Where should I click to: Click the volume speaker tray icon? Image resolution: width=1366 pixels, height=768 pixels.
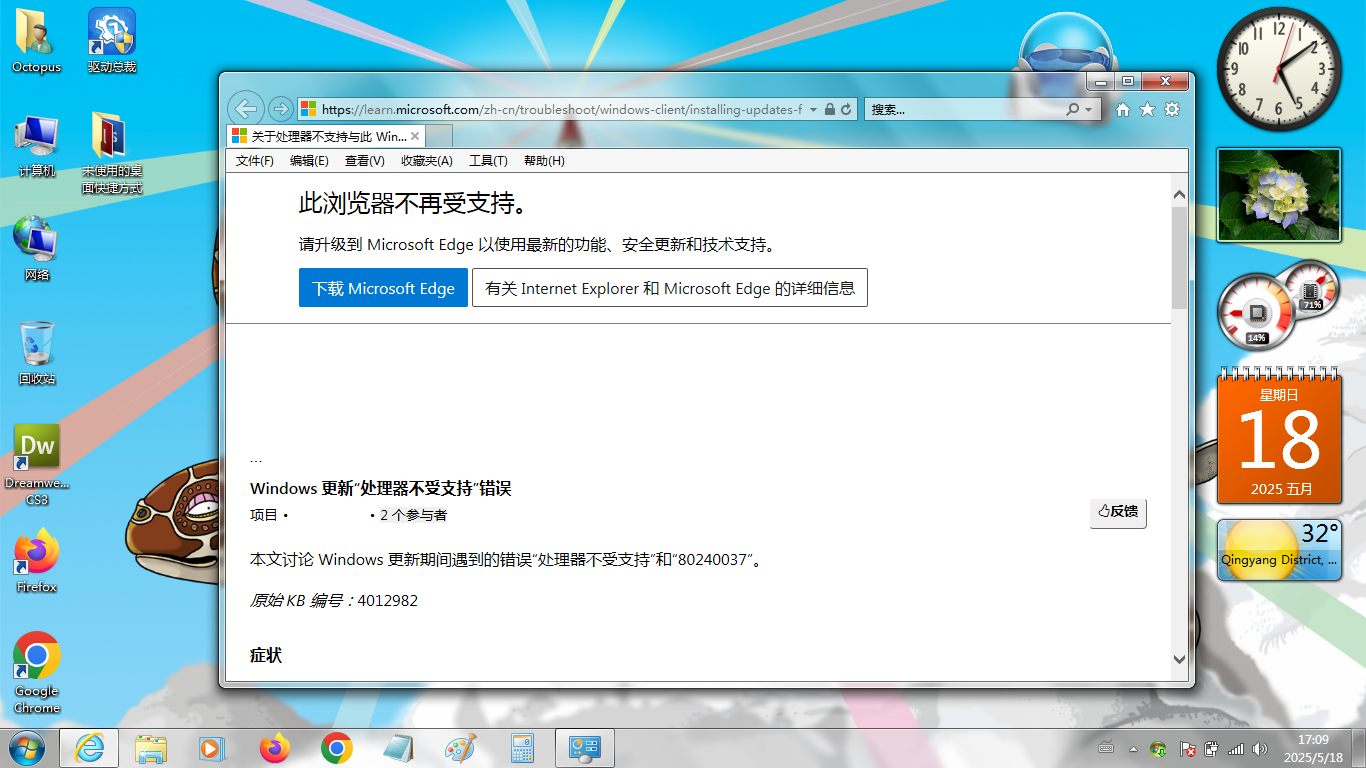pos(1259,748)
